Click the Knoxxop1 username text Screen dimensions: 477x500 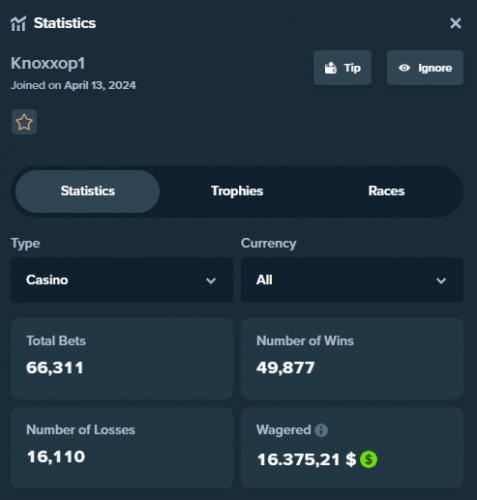point(48,64)
